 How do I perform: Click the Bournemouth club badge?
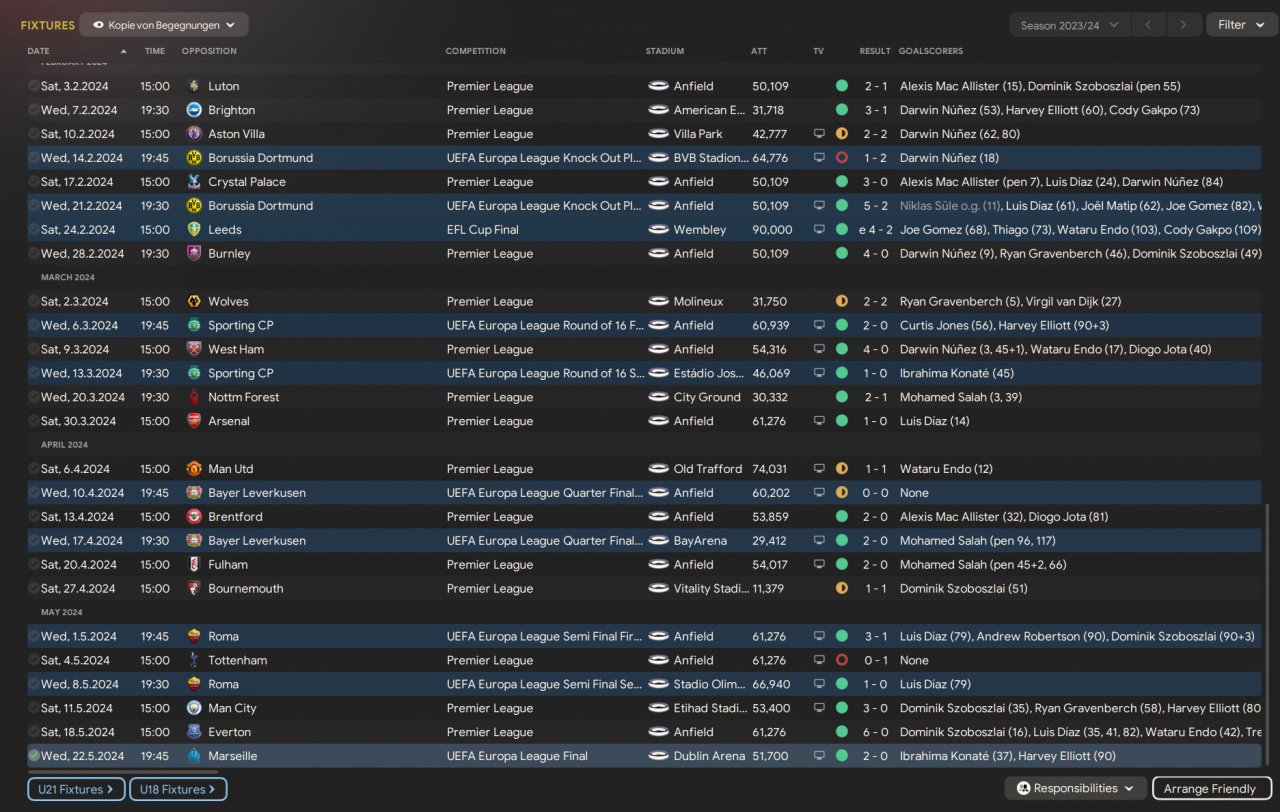[194, 589]
